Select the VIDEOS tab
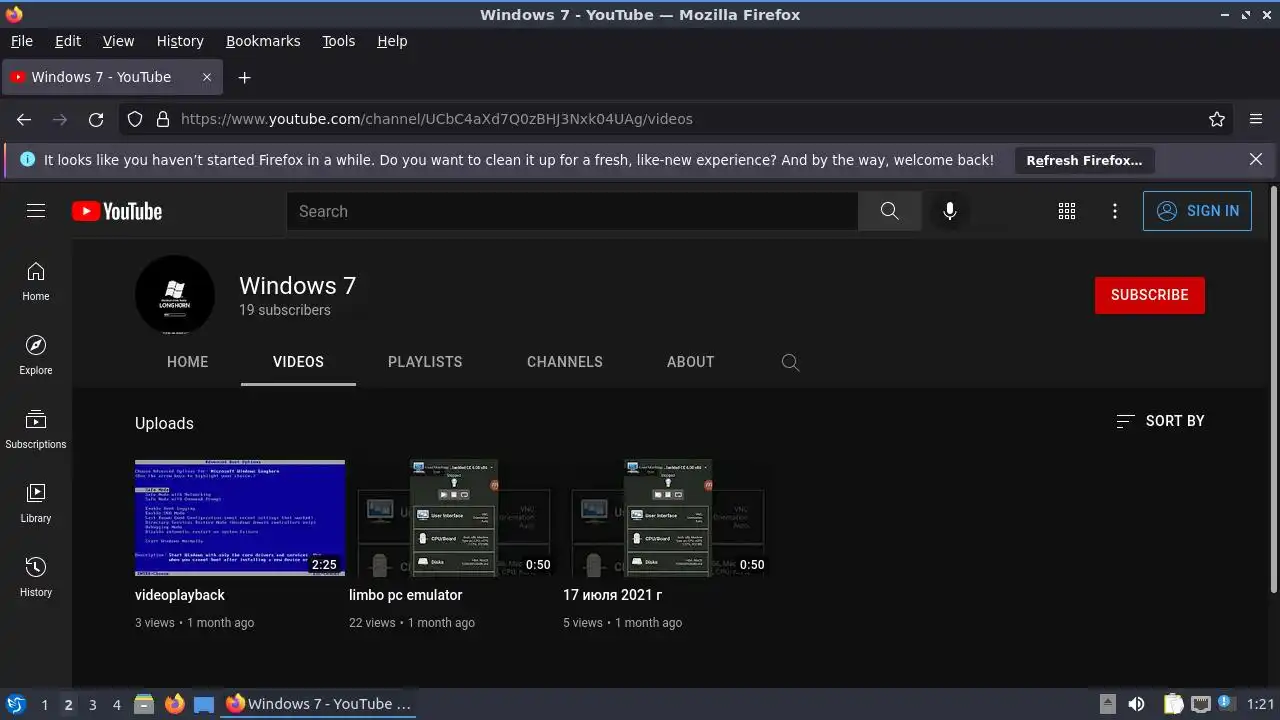Viewport: 1280px width, 720px height. (298, 362)
